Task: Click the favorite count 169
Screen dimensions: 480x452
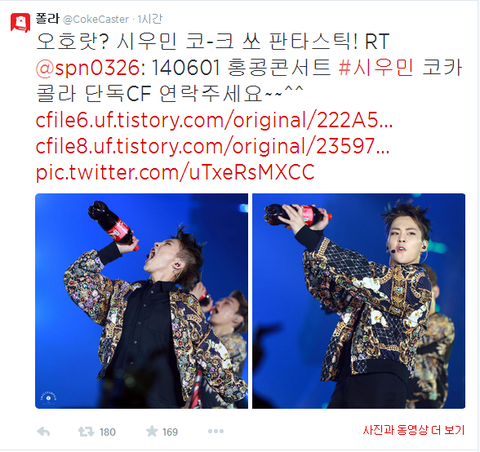Action: 170,432
